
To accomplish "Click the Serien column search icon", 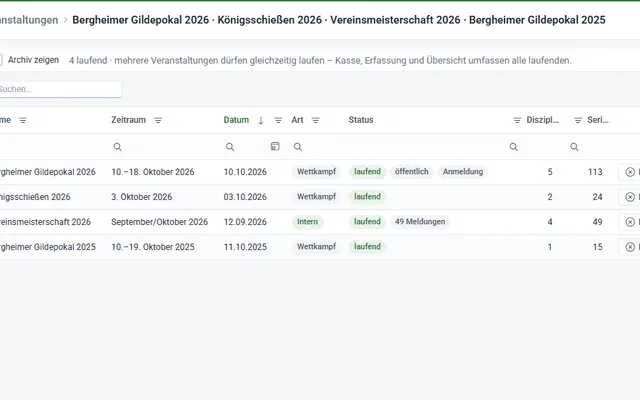I will [574, 147].
